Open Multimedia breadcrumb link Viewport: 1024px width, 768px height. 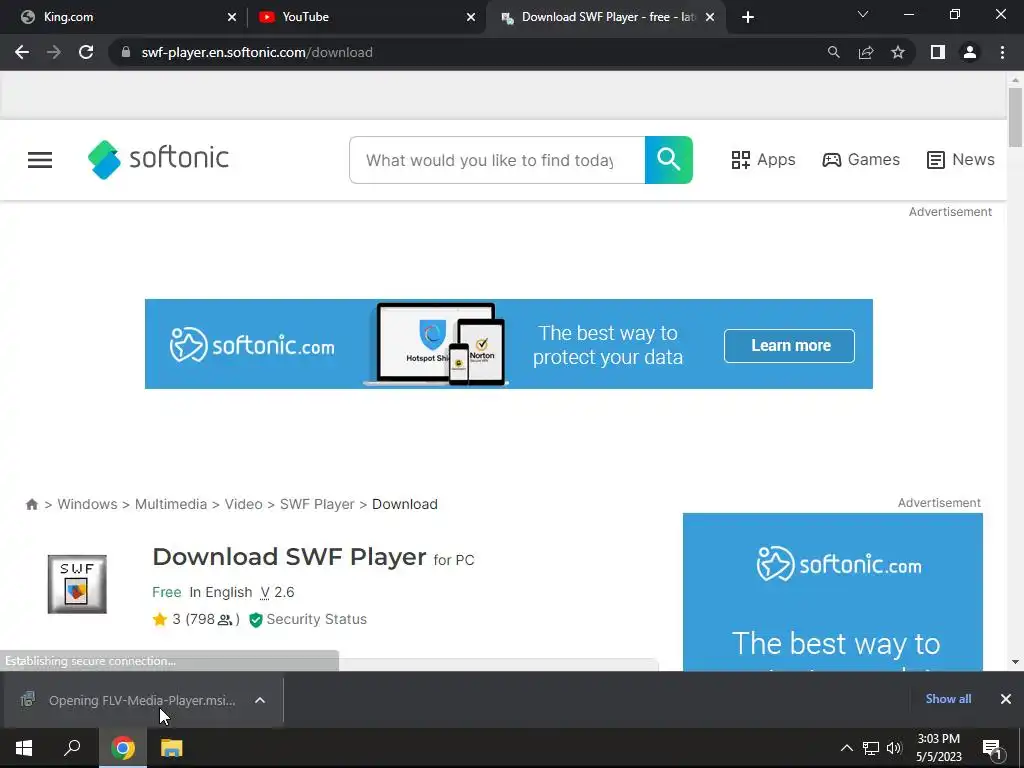click(170, 504)
